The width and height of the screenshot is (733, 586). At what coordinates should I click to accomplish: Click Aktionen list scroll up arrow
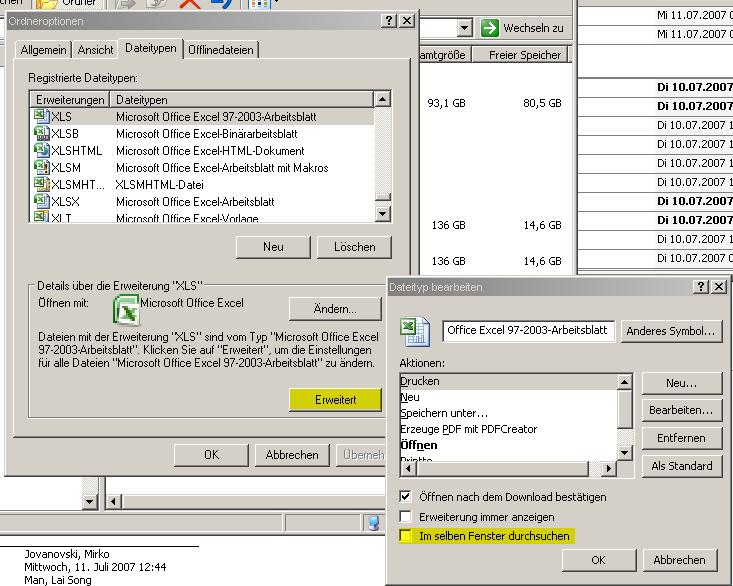coord(625,382)
